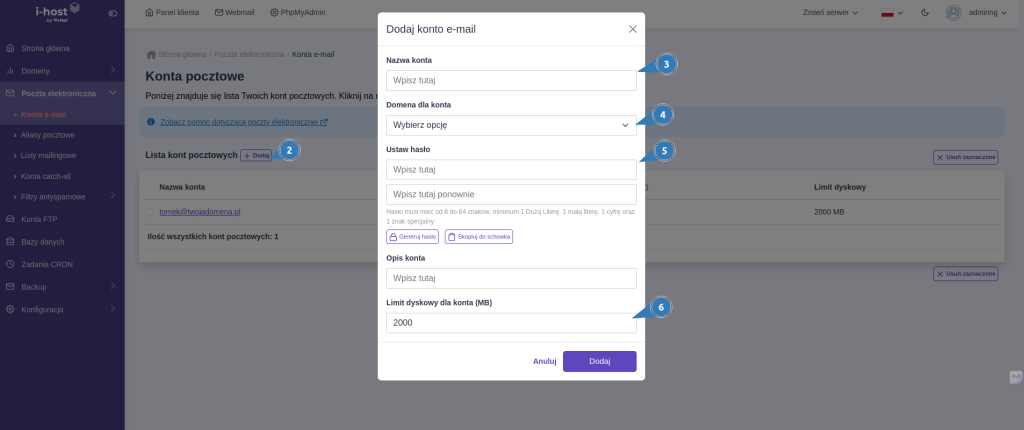Focus the Nazwa konta input field

[511, 80]
